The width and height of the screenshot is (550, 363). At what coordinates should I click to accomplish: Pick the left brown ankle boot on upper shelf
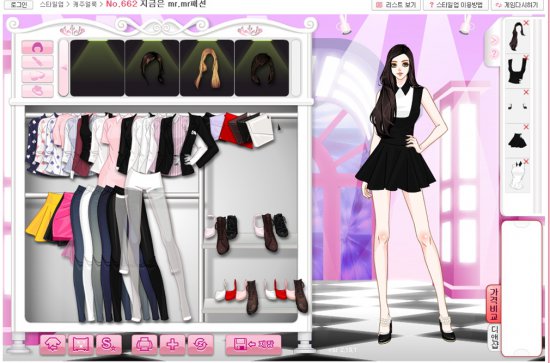click(x=222, y=235)
